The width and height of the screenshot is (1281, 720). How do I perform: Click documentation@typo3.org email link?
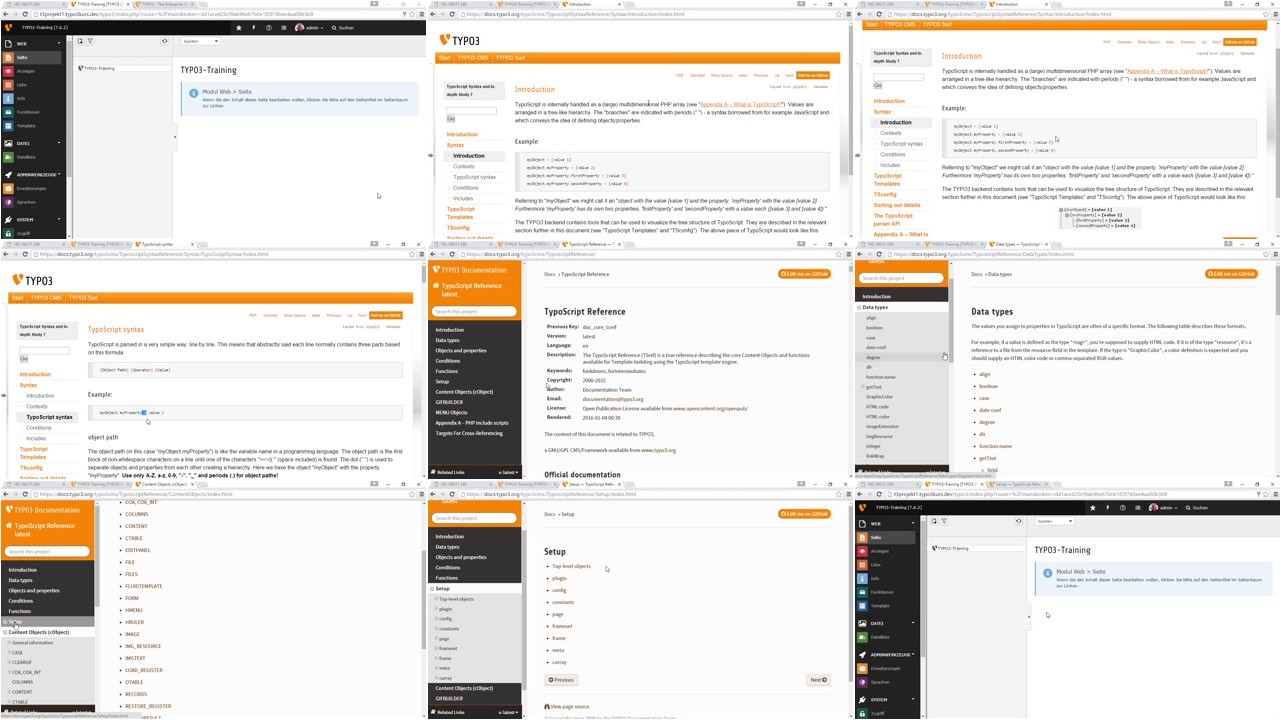tap(612, 399)
